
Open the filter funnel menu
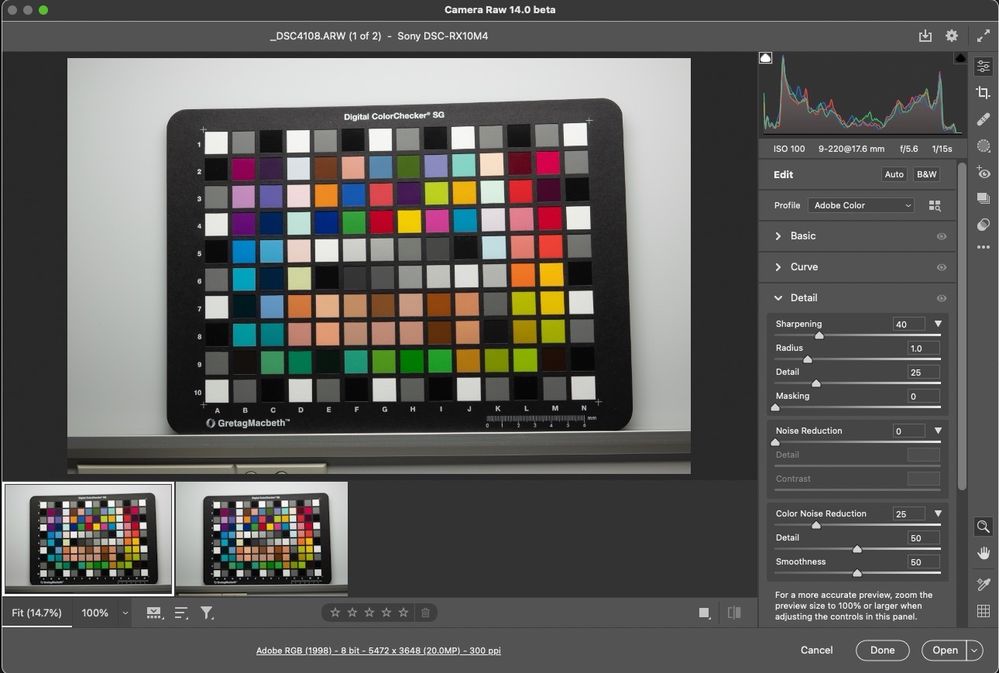click(x=206, y=613)
